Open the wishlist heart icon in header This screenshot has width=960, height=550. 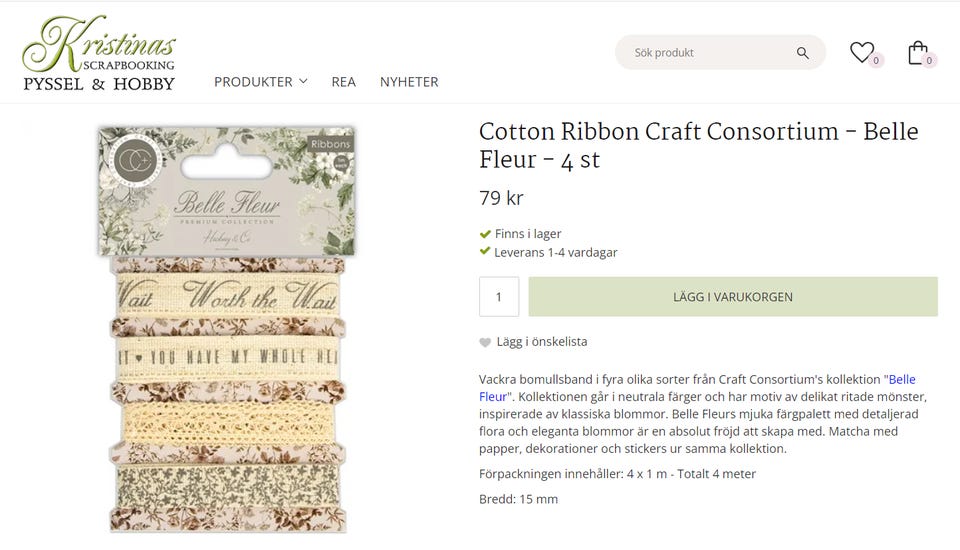[861, 52]
